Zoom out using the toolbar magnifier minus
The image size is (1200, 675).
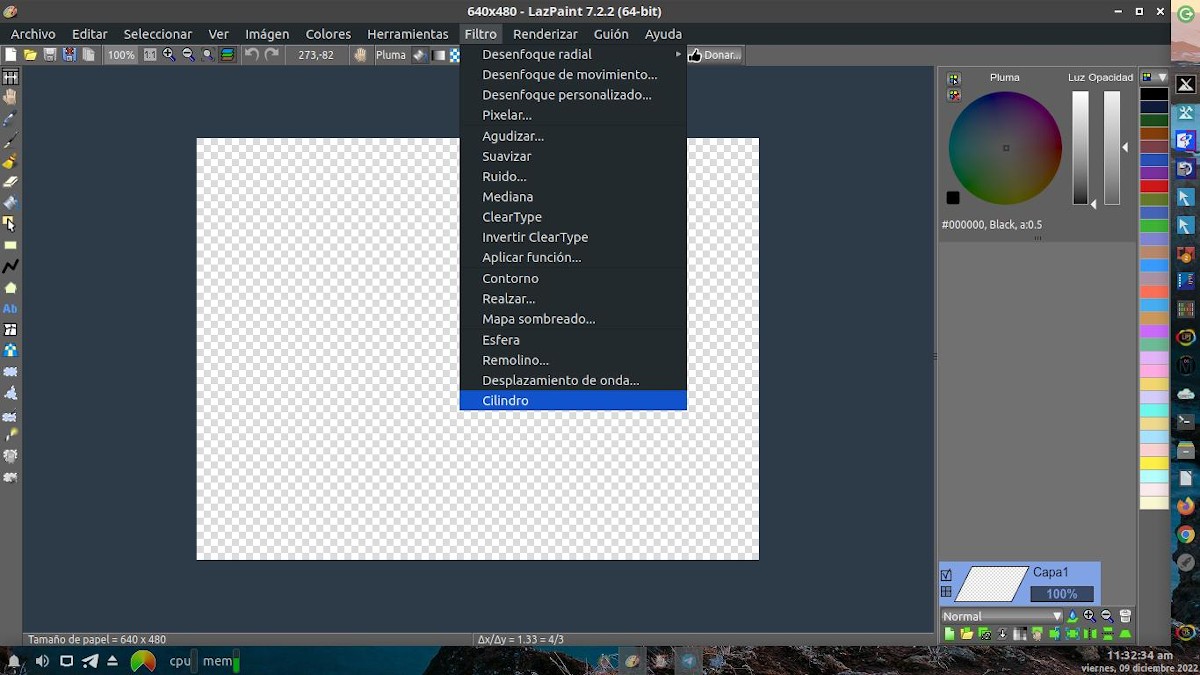189,55
